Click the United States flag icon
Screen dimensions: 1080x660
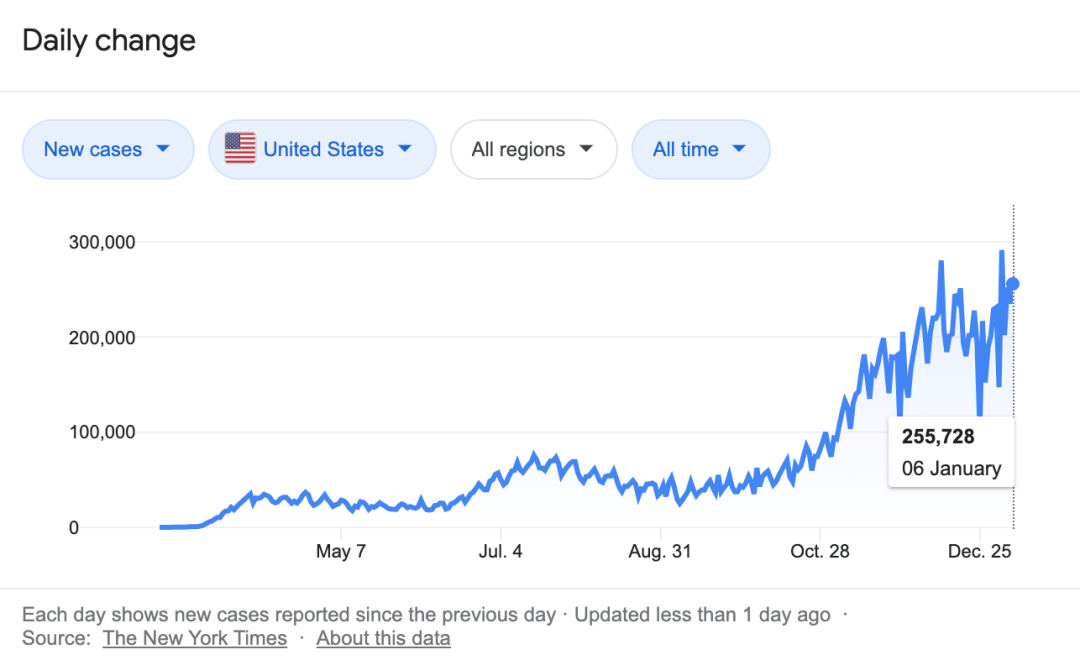click(240, 149)
